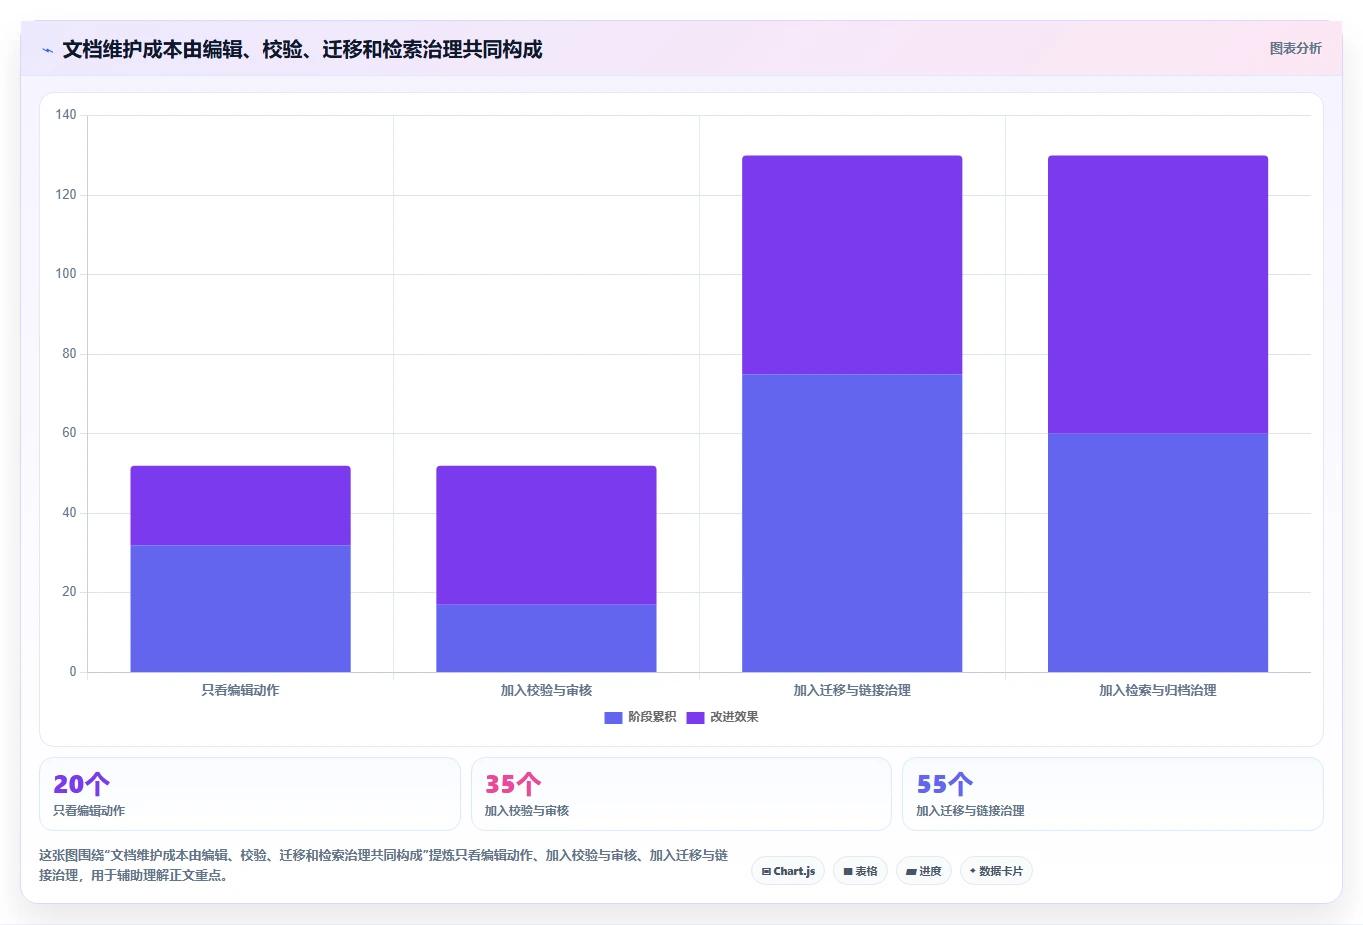Click the purple bar segment for 只看编辑动作
This screenshot has height=925, width=1363.
(240, 505)
